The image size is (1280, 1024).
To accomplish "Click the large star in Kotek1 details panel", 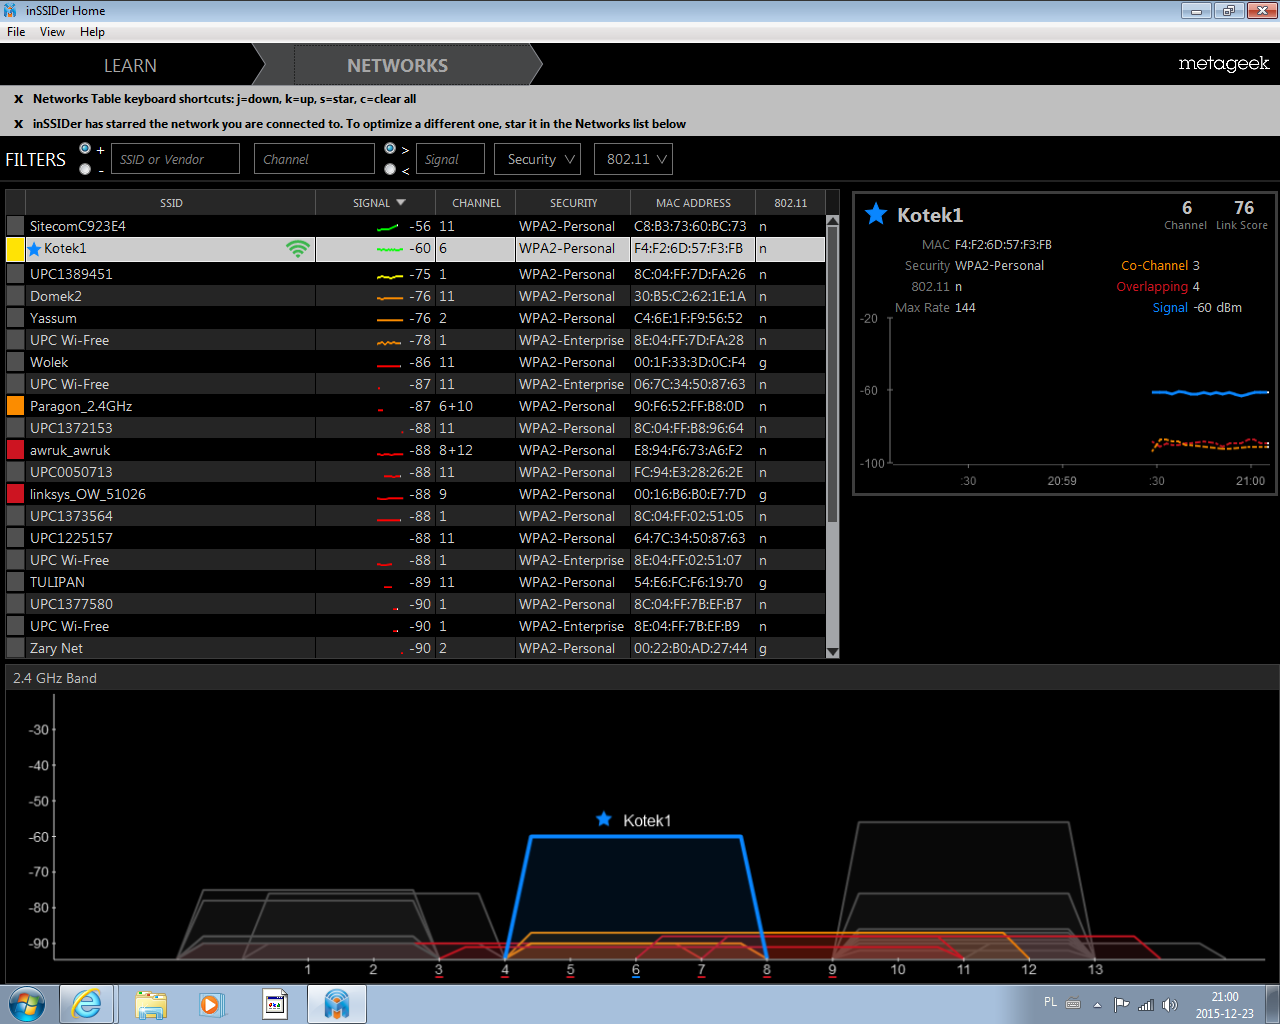I will coord(876,214).
